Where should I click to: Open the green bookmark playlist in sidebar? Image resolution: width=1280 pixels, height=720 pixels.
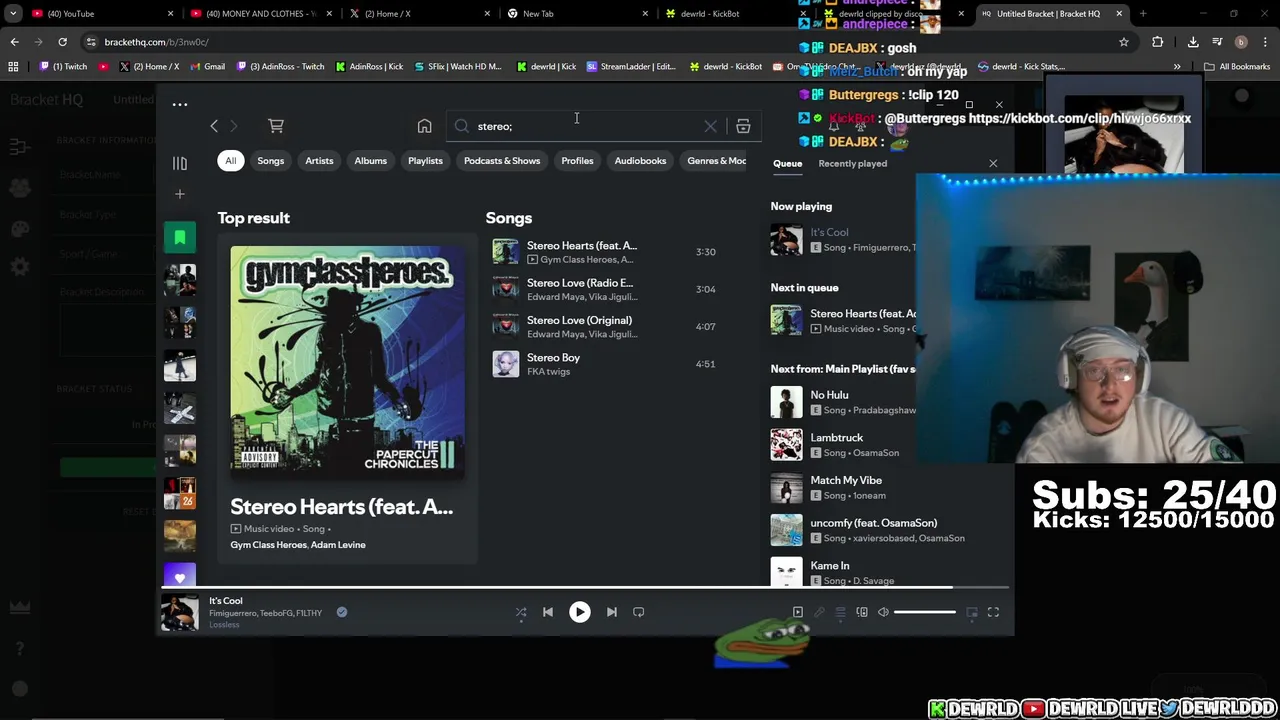[180, 237]
